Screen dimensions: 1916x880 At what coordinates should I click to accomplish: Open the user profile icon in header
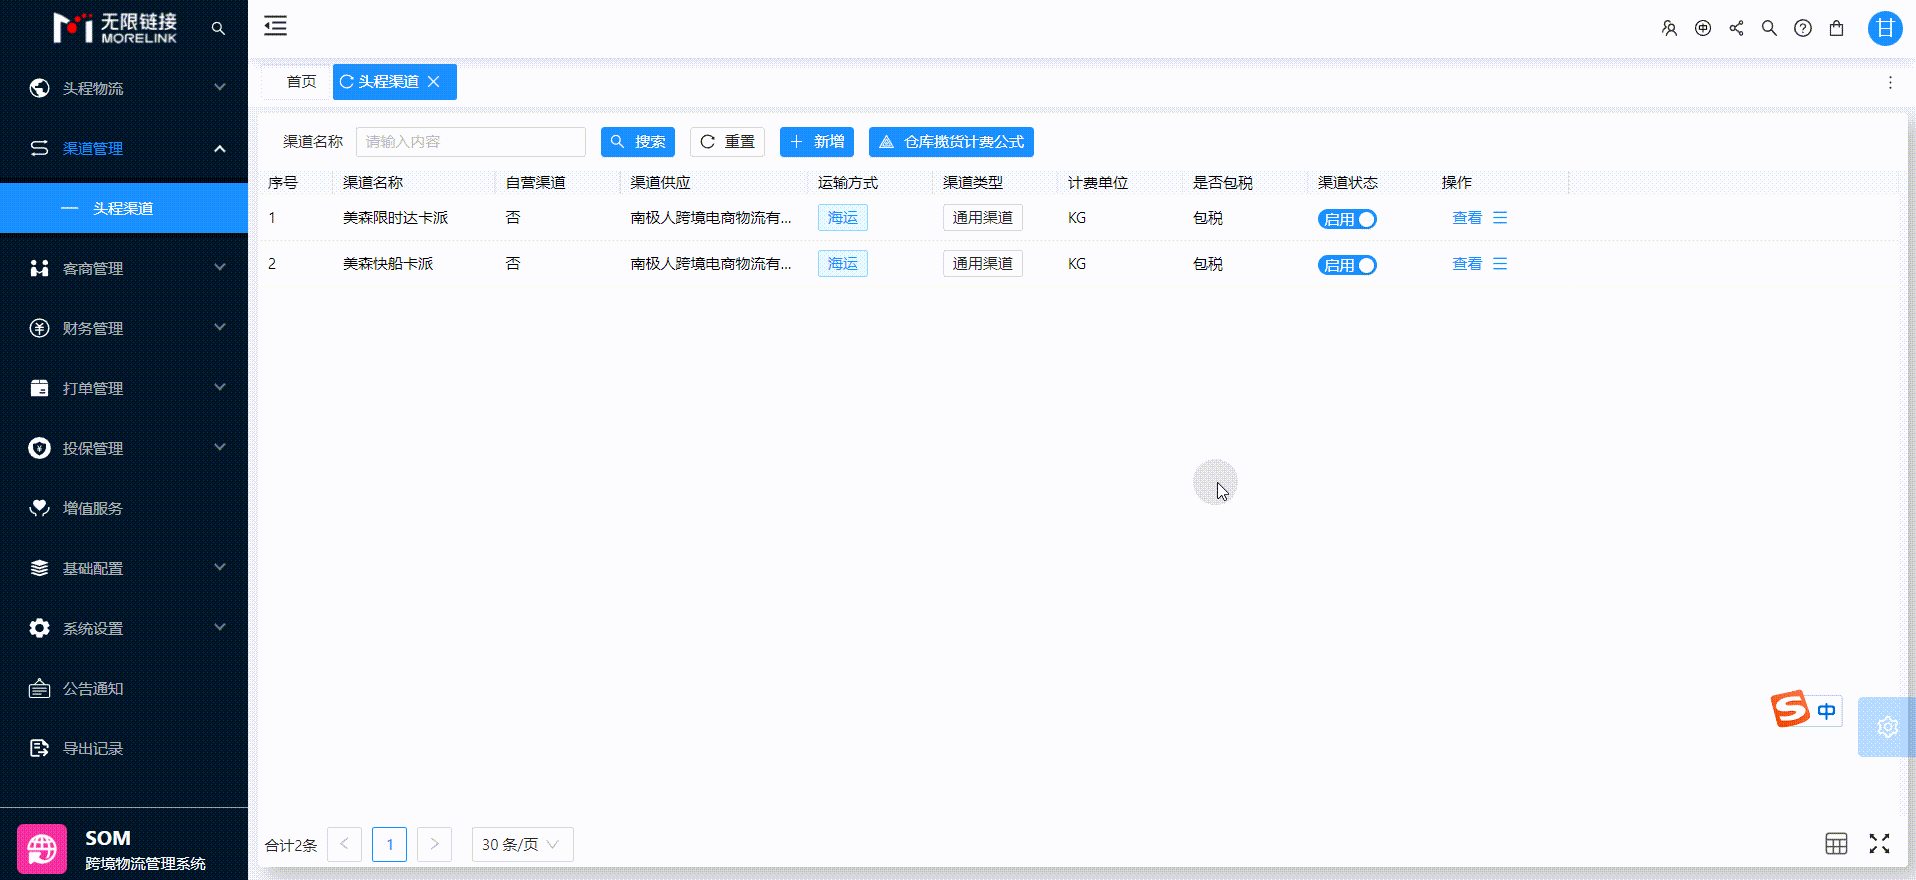tap(1669, 28)
